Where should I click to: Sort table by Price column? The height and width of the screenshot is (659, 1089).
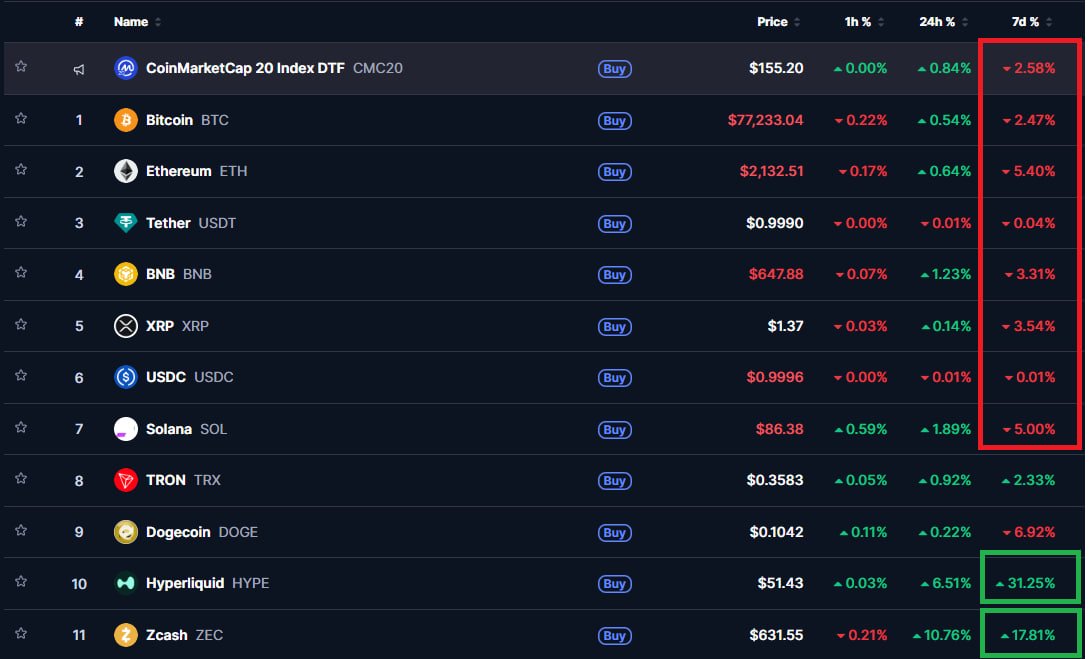point(778,22)
